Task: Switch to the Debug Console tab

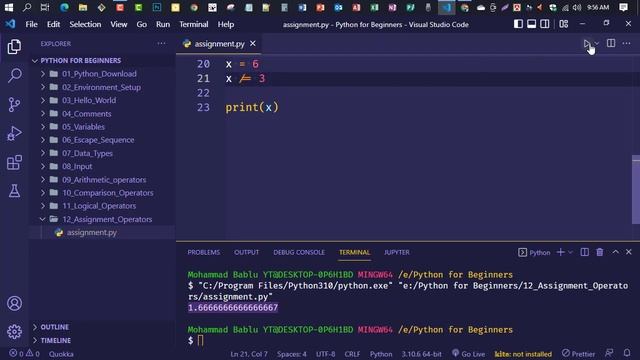Action: point(299,252)
